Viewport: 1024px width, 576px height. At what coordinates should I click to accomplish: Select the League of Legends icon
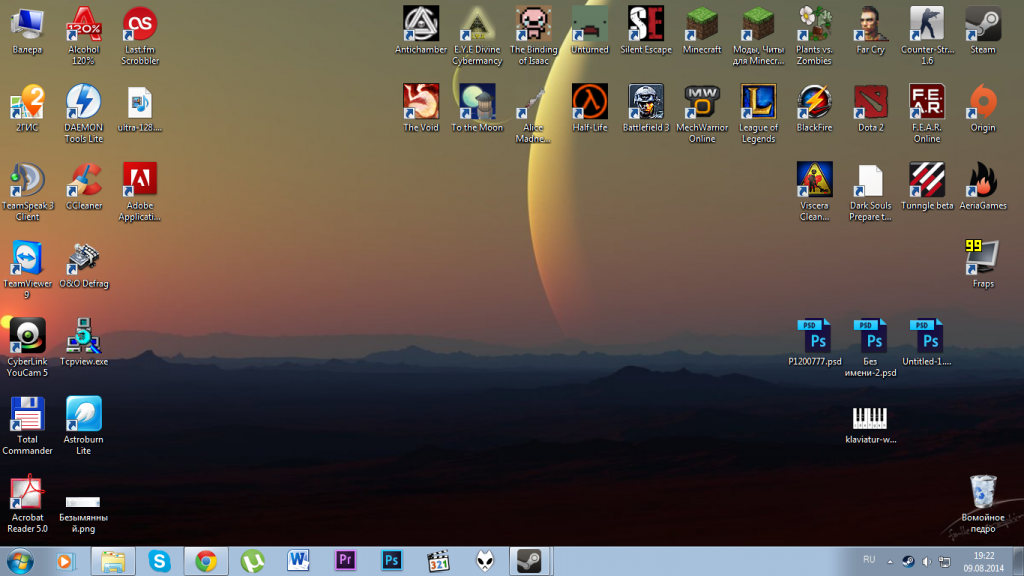coord(758,102)
